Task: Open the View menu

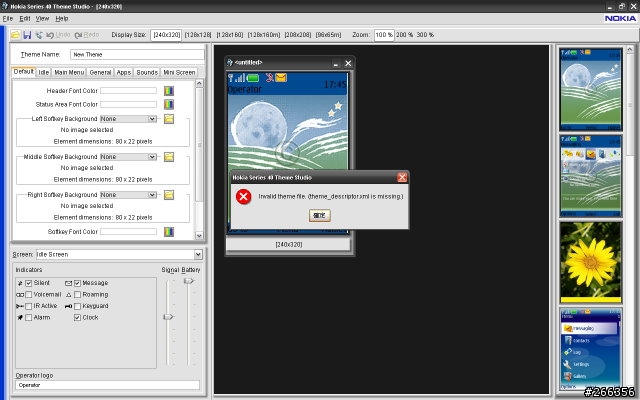Action: tap(42, 18)
